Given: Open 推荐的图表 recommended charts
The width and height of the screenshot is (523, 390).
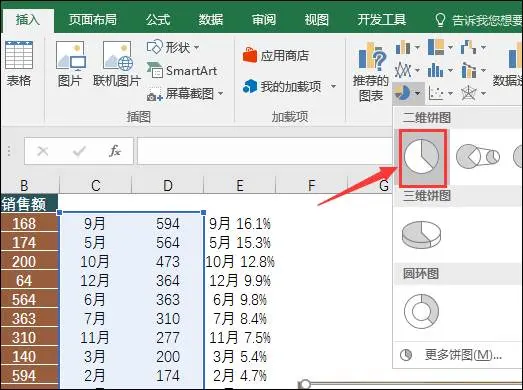Looking at the screenshot, I should (371, 72).
